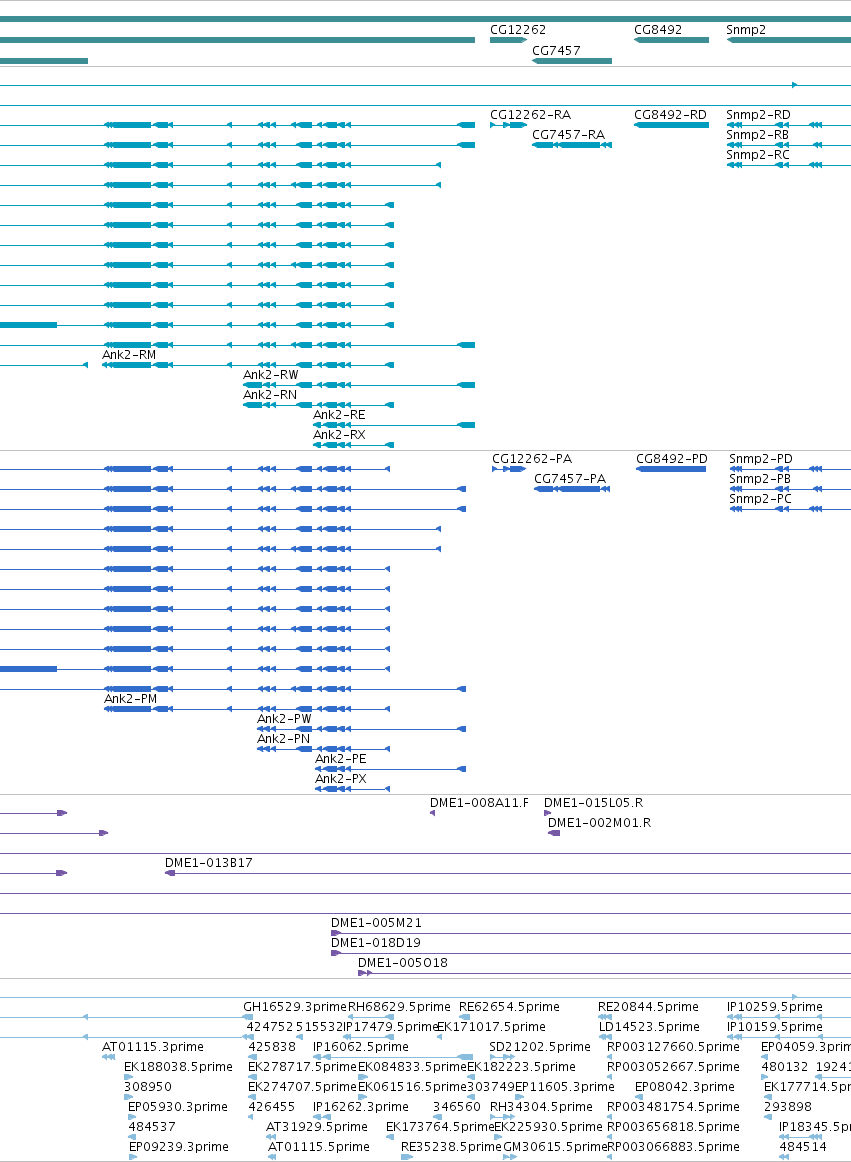The height and width of the screenshot is (1162, 851).
Task: Select EST label RH34304.5prime
Action: (x=541, y=1106)
